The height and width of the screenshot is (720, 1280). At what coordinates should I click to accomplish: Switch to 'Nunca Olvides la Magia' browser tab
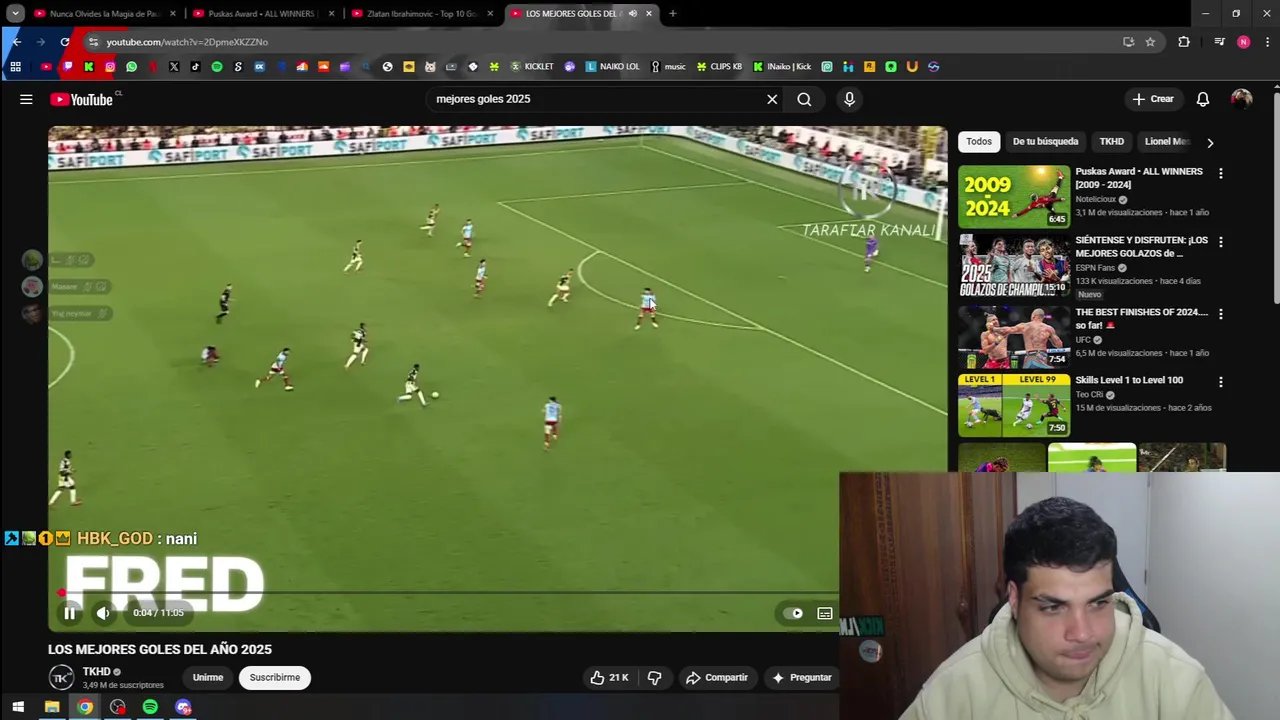point(104,14)
